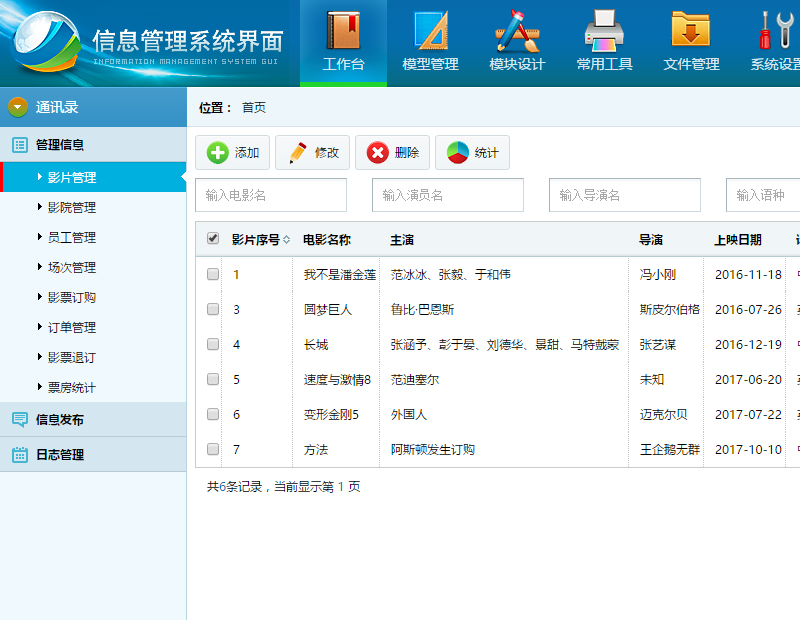Screen dimensions: 800x620
Task: Check the row for 方法
Action: pos(213,449)
